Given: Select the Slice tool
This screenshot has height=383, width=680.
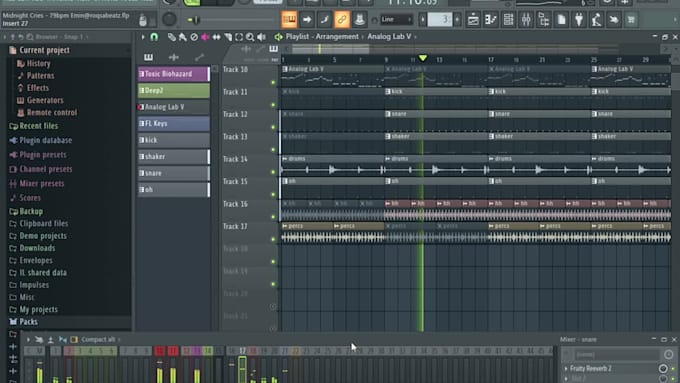Looking at the screenshot, I should 228,37.
